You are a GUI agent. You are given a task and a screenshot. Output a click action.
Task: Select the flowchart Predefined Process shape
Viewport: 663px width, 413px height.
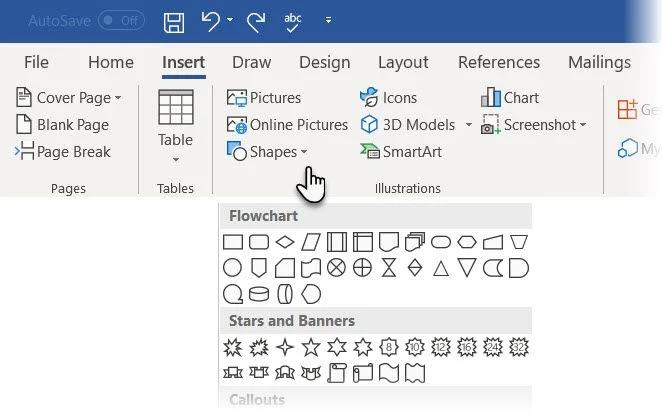[337, 242]
